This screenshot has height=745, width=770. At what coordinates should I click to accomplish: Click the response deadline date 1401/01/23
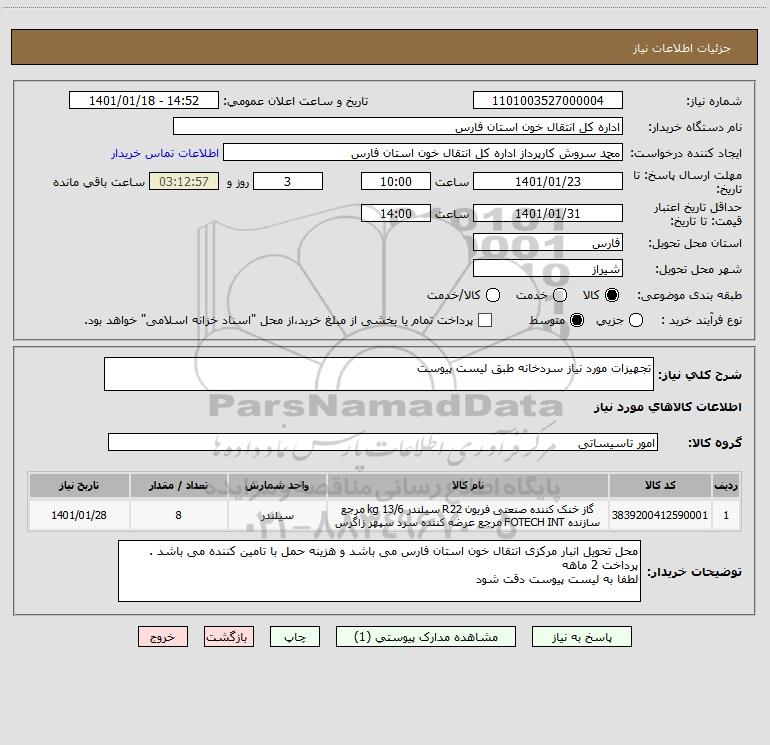548,181
